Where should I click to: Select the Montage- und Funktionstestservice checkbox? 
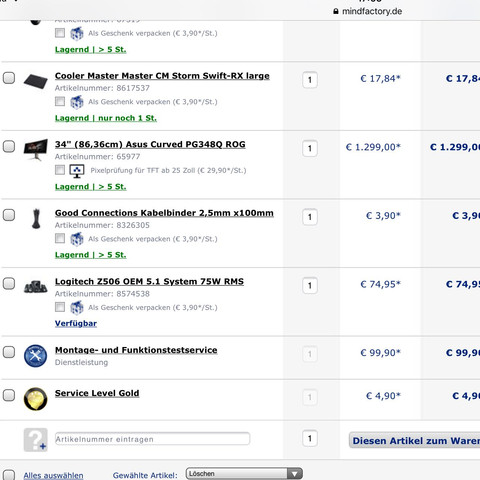9,352
